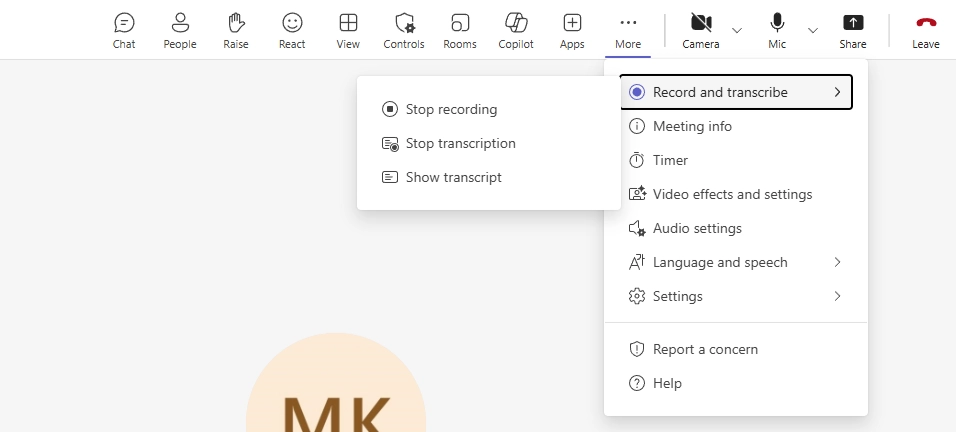
Task: Change the meeting View layout
Action: [348, 30]
